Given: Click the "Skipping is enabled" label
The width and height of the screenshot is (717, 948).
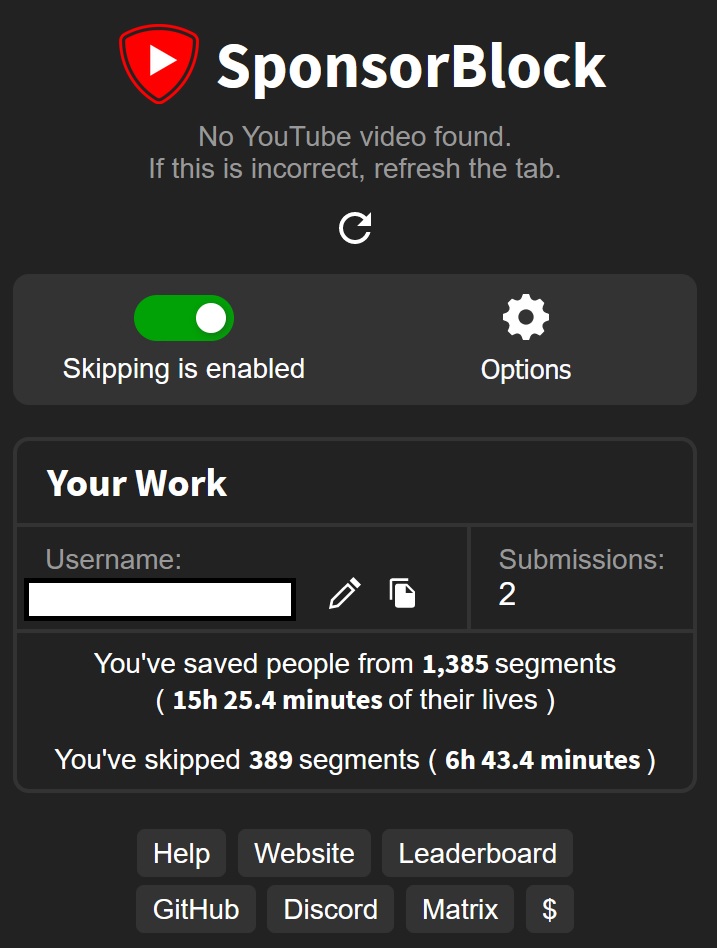Looking at the screenshot, I should [184, 369].
